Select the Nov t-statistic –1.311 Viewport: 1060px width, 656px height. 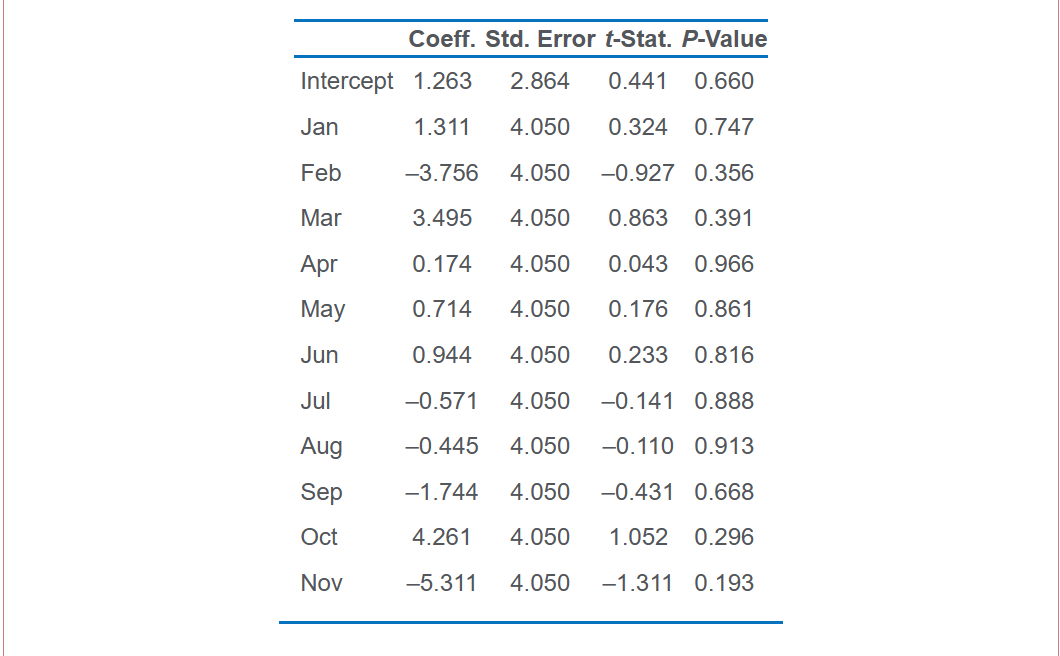pyautogui.click(x=638, y=583)
